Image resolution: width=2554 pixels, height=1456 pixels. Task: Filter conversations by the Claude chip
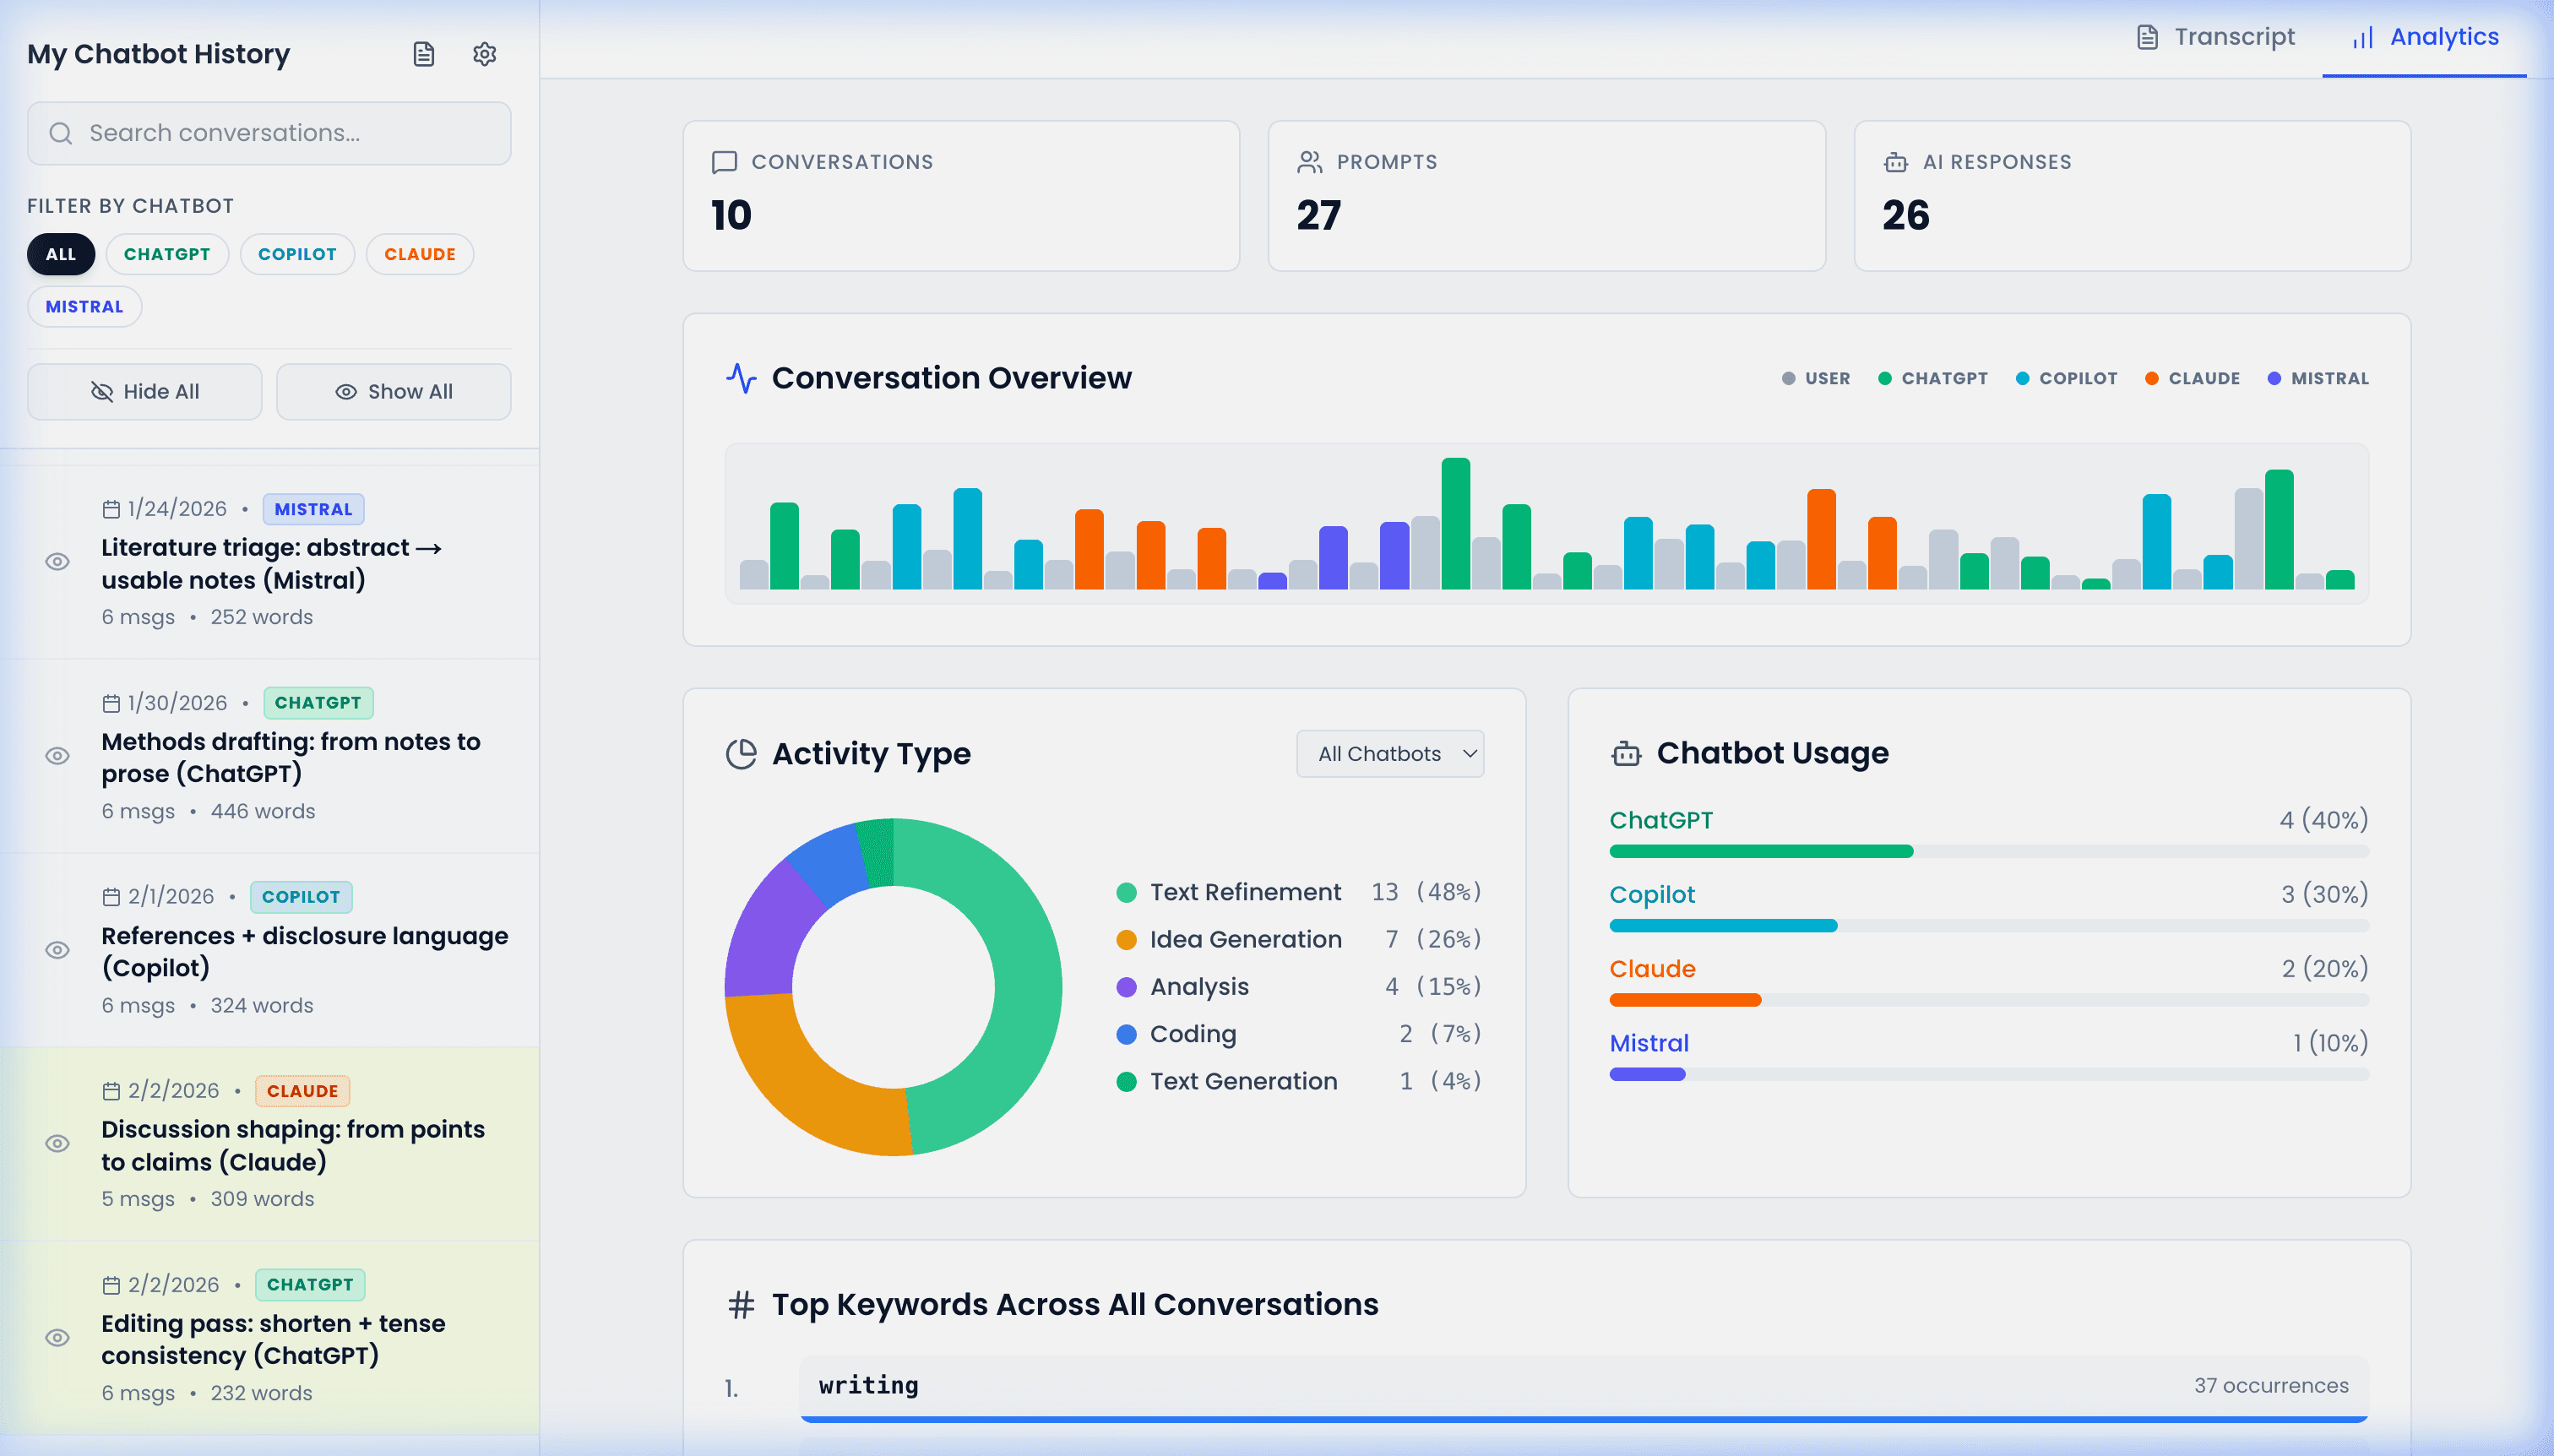point(419,254)
